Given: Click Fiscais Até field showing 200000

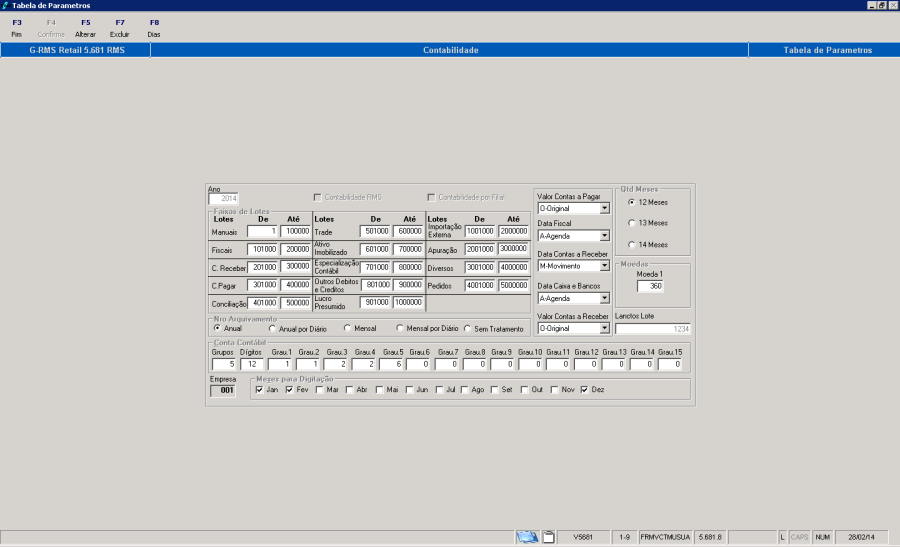Looking at the screenshot, I should pos(296,249).
